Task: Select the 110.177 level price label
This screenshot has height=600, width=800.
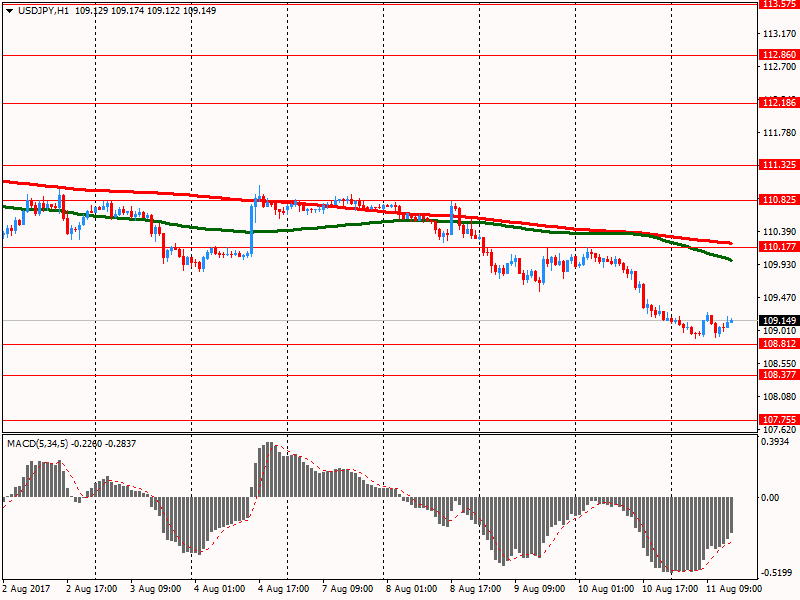Action: coord(779,246)
